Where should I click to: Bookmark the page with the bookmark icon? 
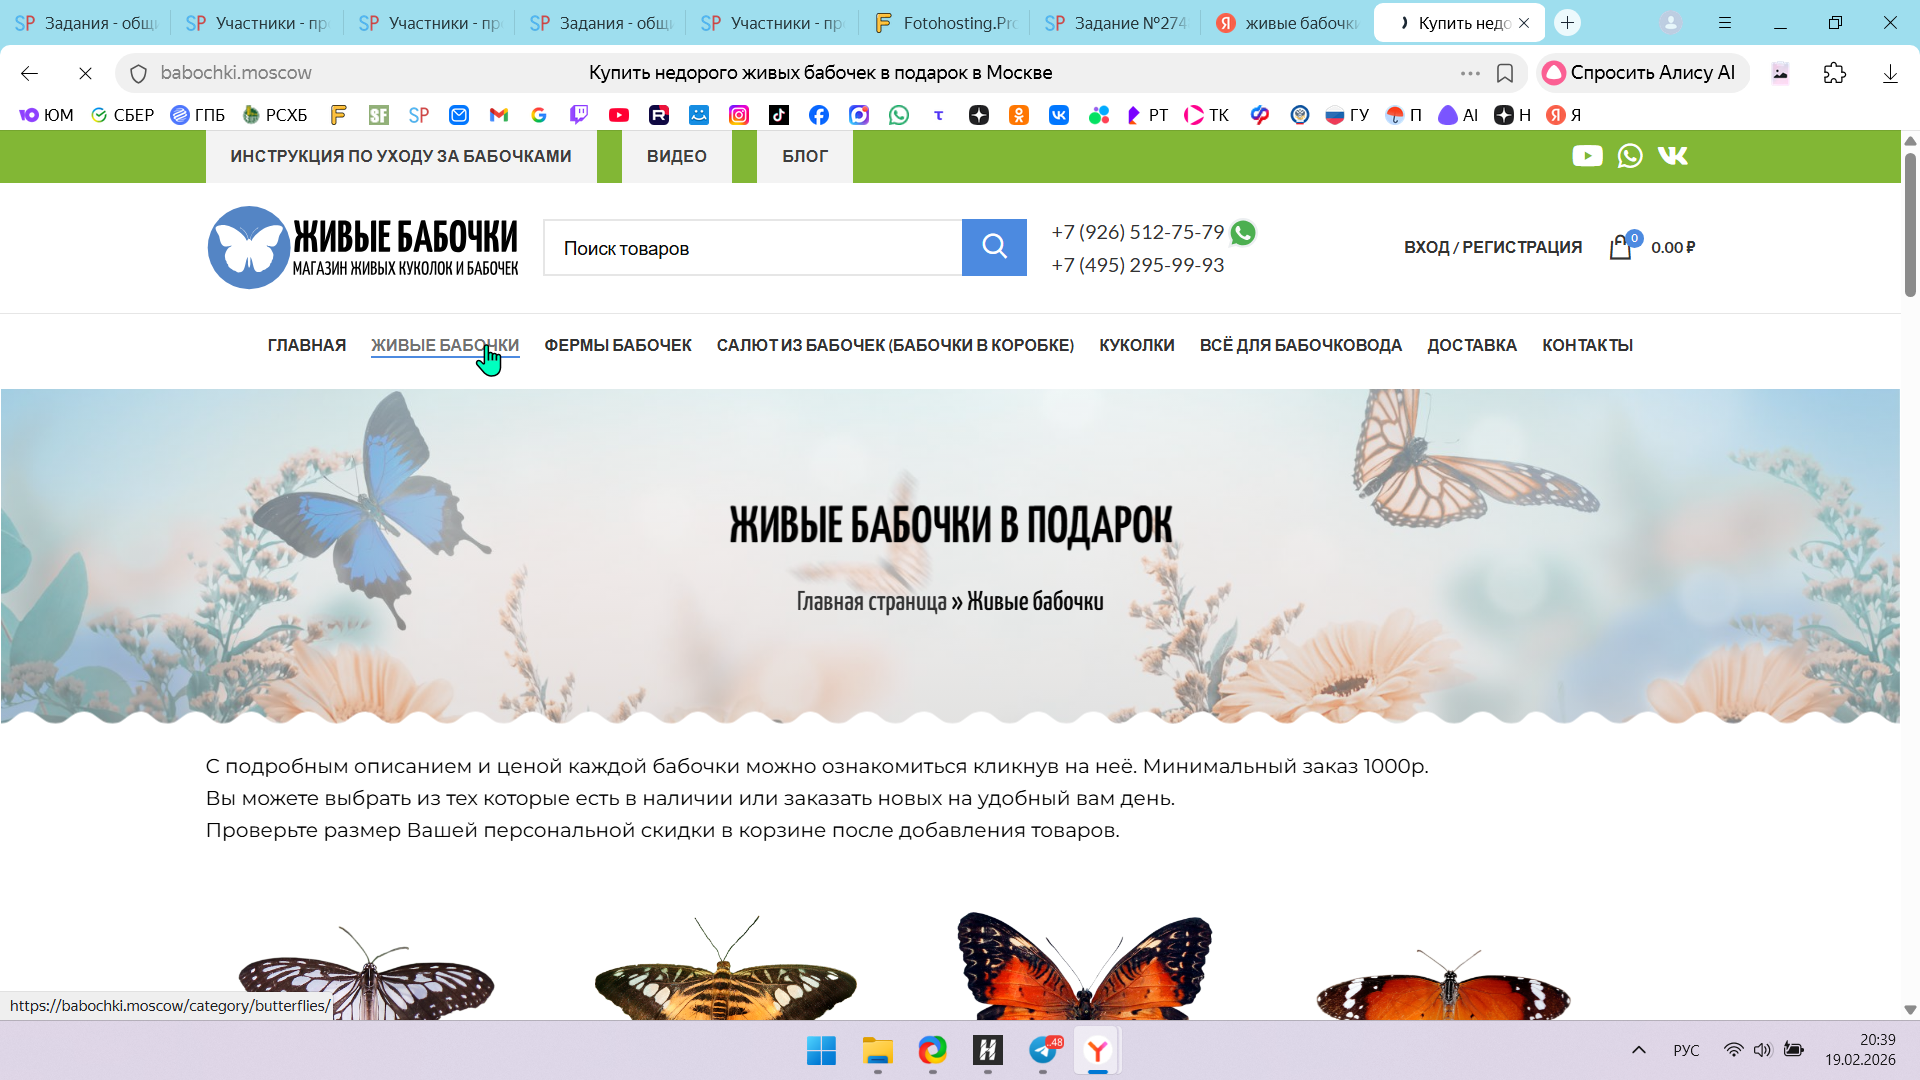1504,73
